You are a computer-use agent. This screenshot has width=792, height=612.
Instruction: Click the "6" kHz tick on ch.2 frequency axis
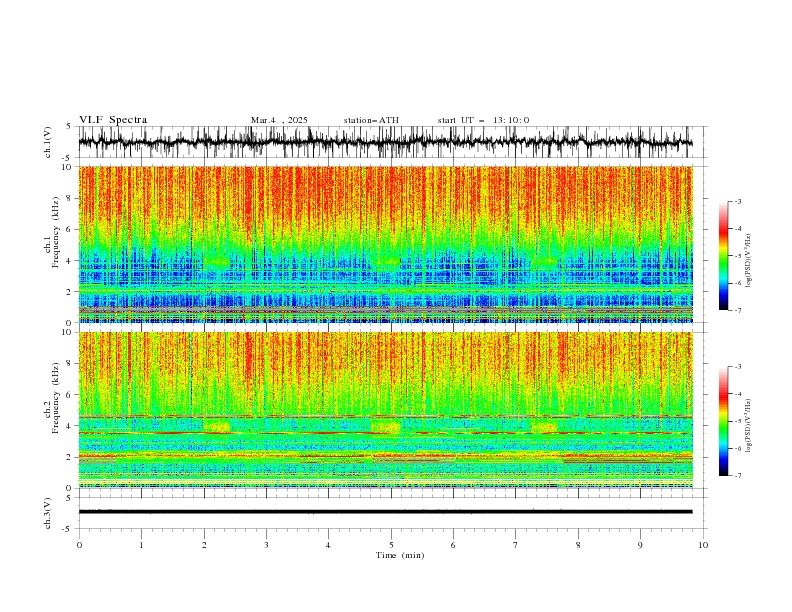[70, 395]
